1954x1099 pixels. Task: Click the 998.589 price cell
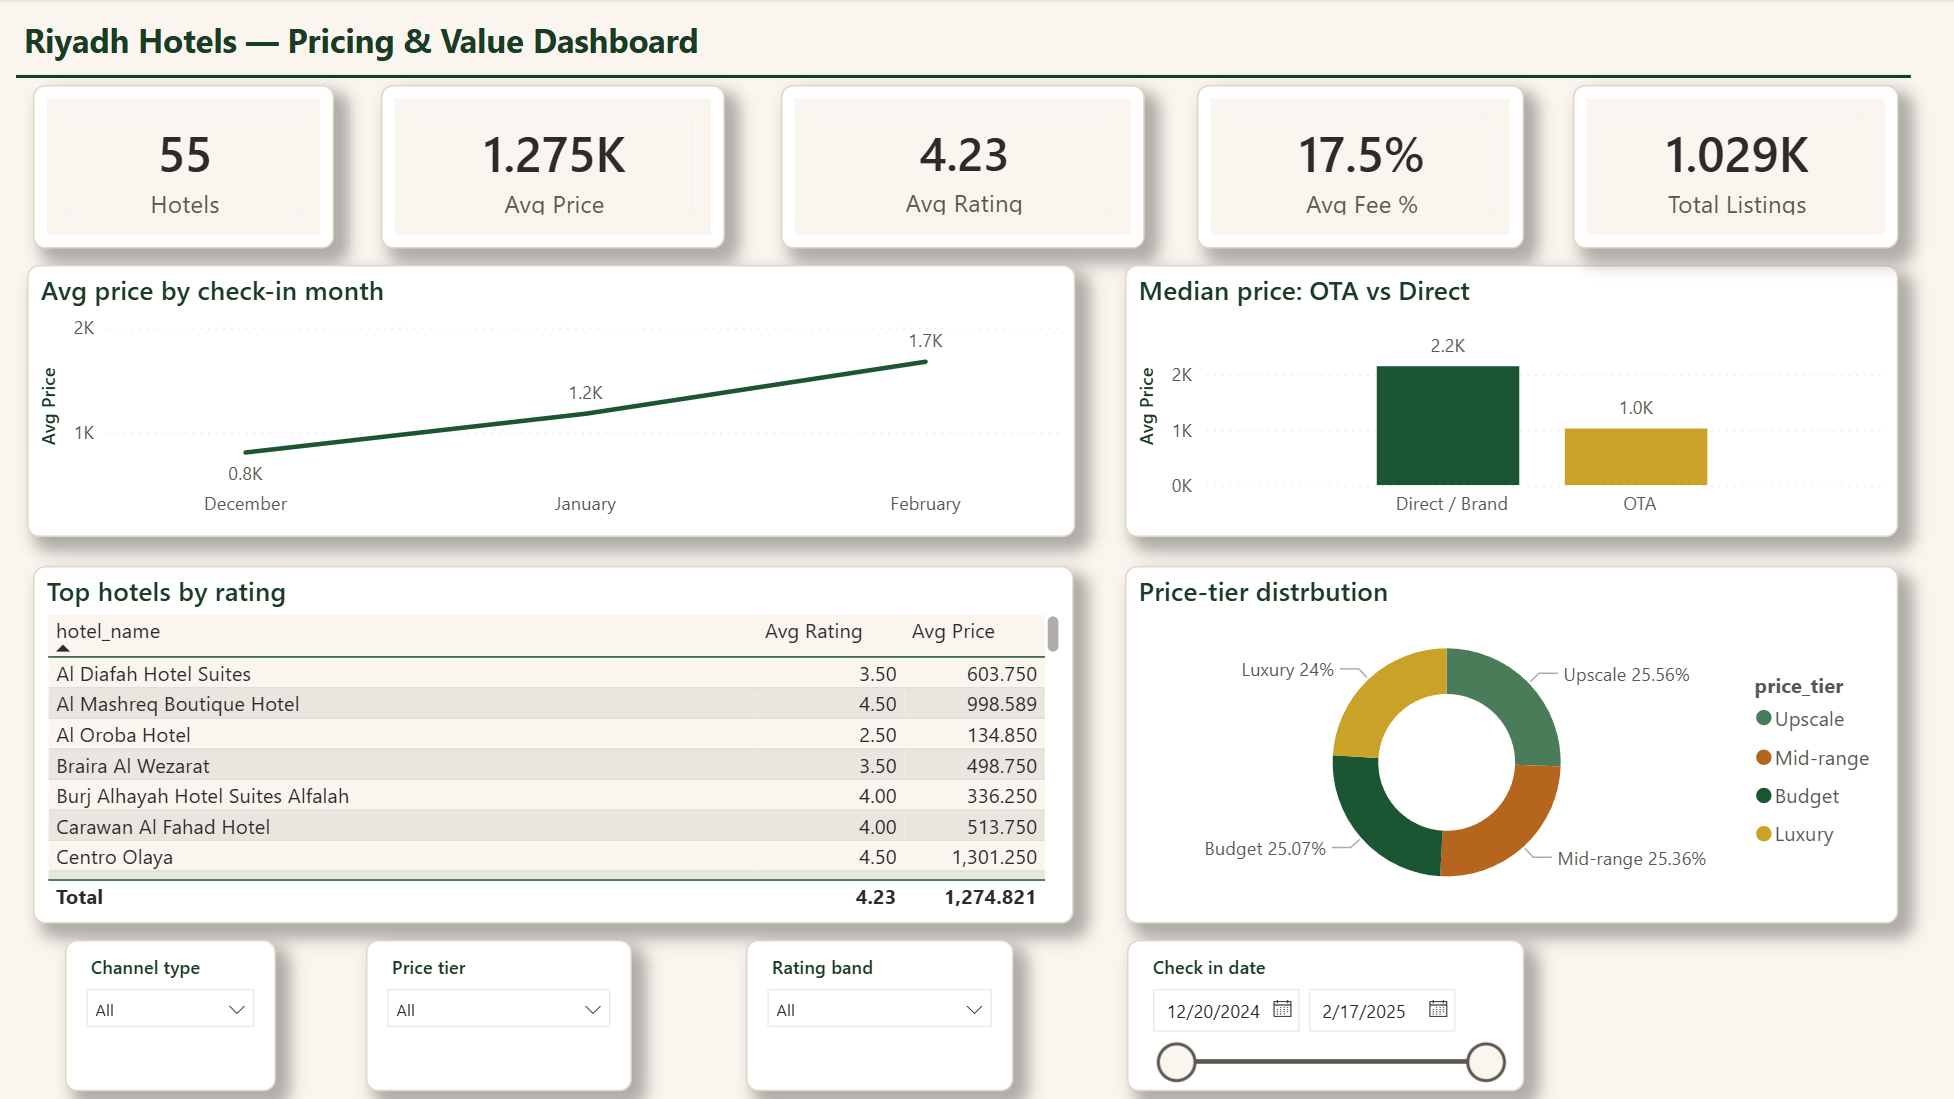tap(1002, 704)
